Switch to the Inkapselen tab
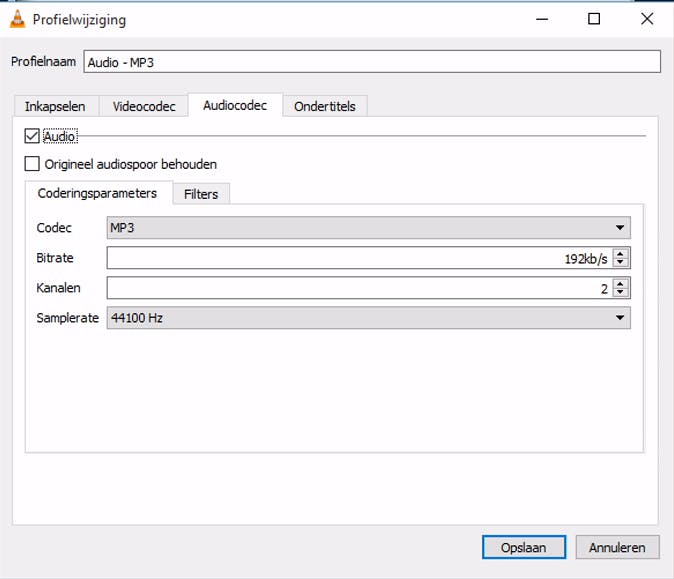 pos(55,106)
